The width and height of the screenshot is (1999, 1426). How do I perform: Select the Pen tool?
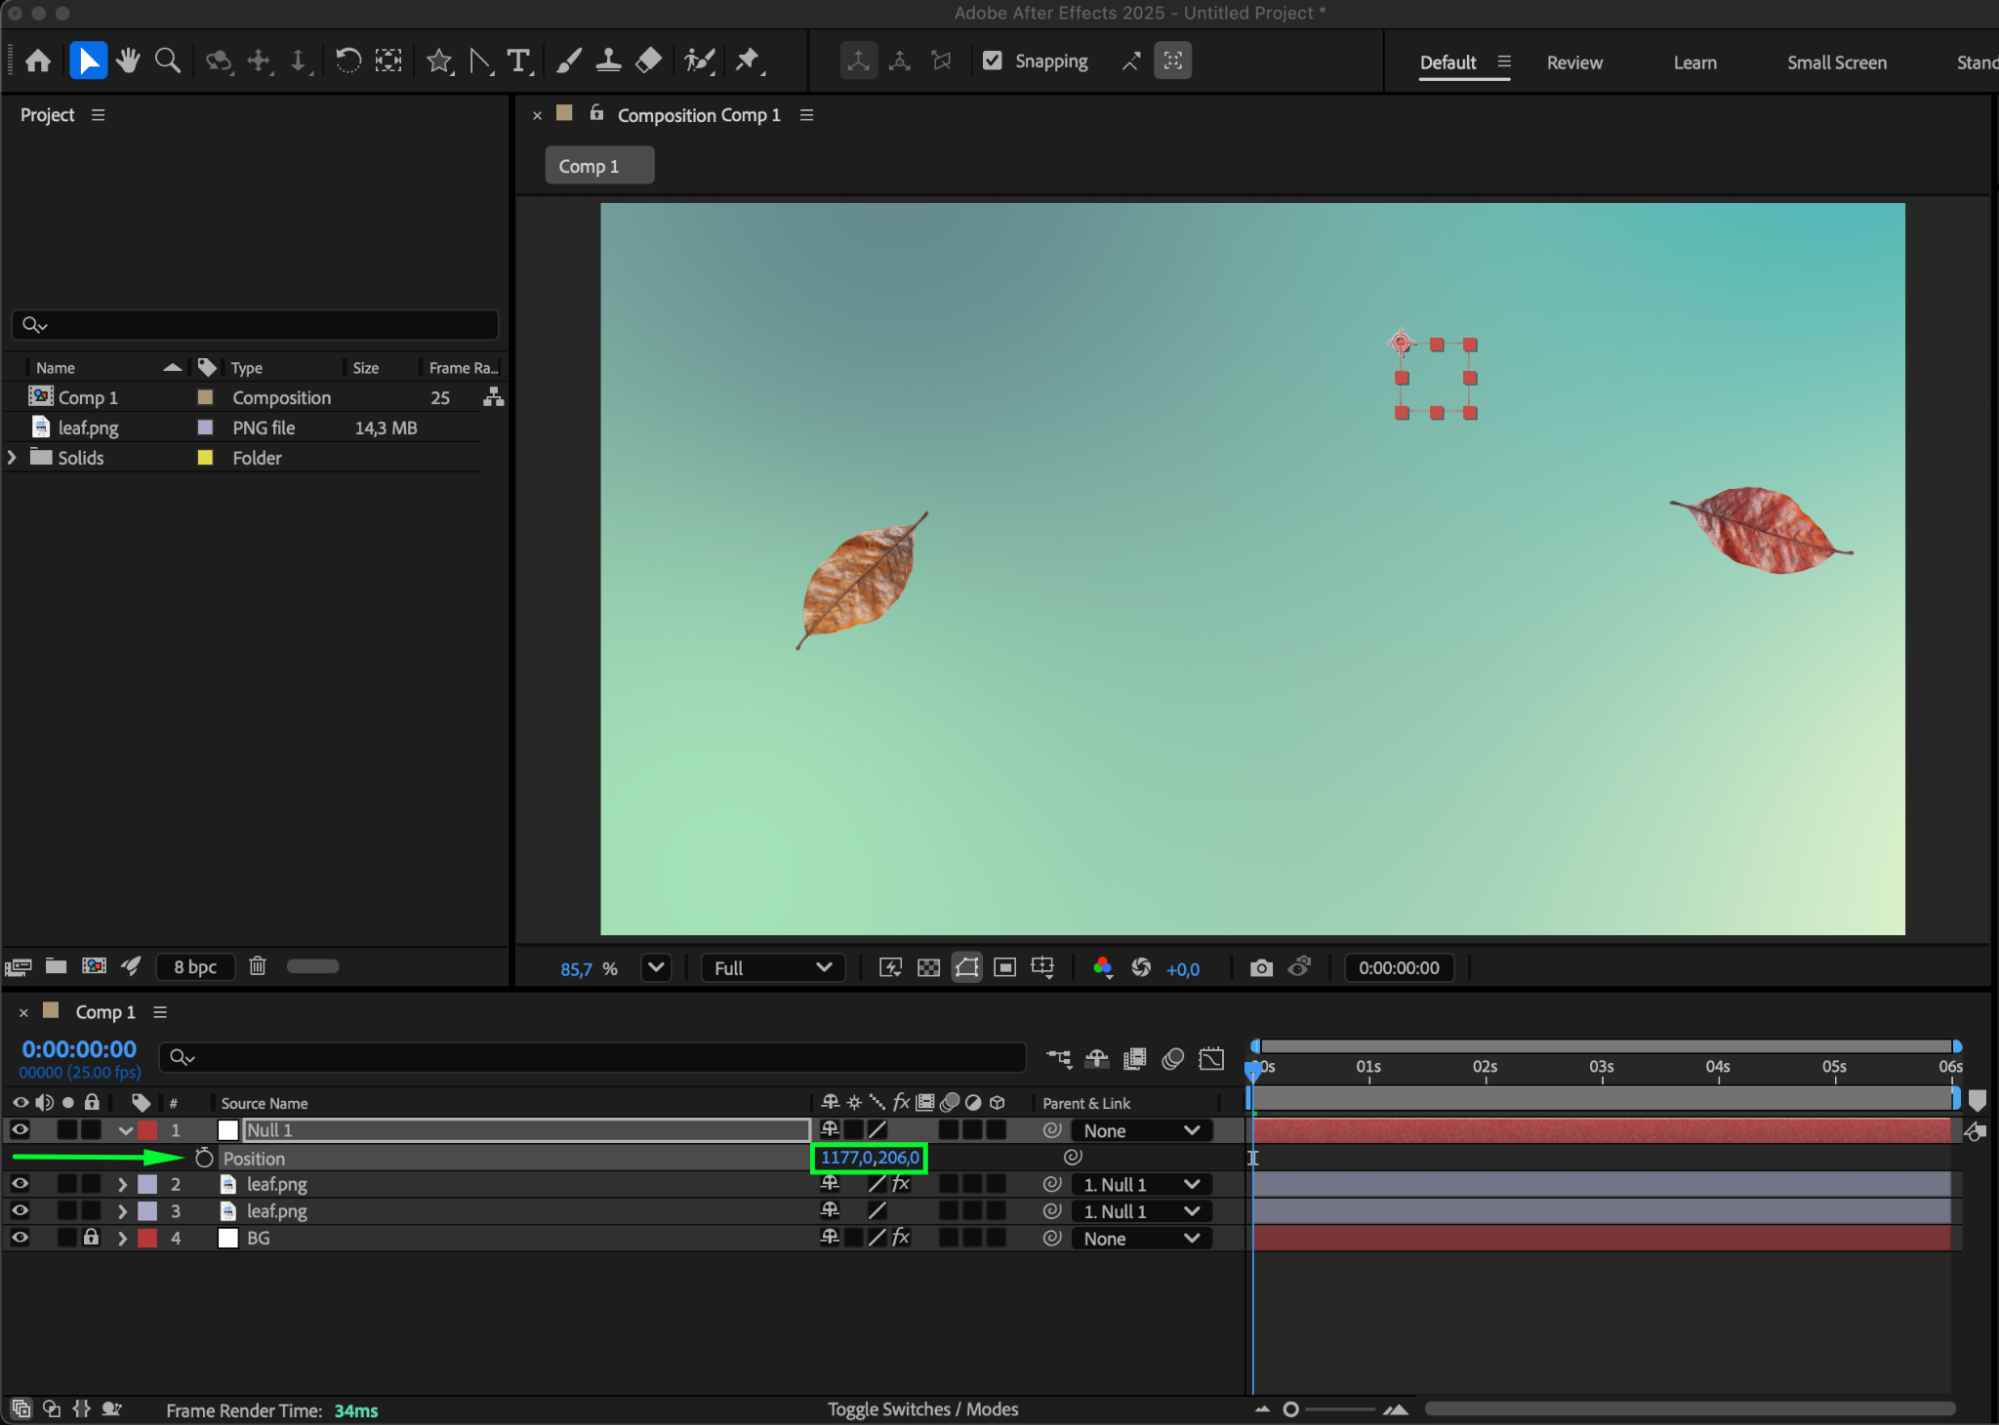point(480,61)
